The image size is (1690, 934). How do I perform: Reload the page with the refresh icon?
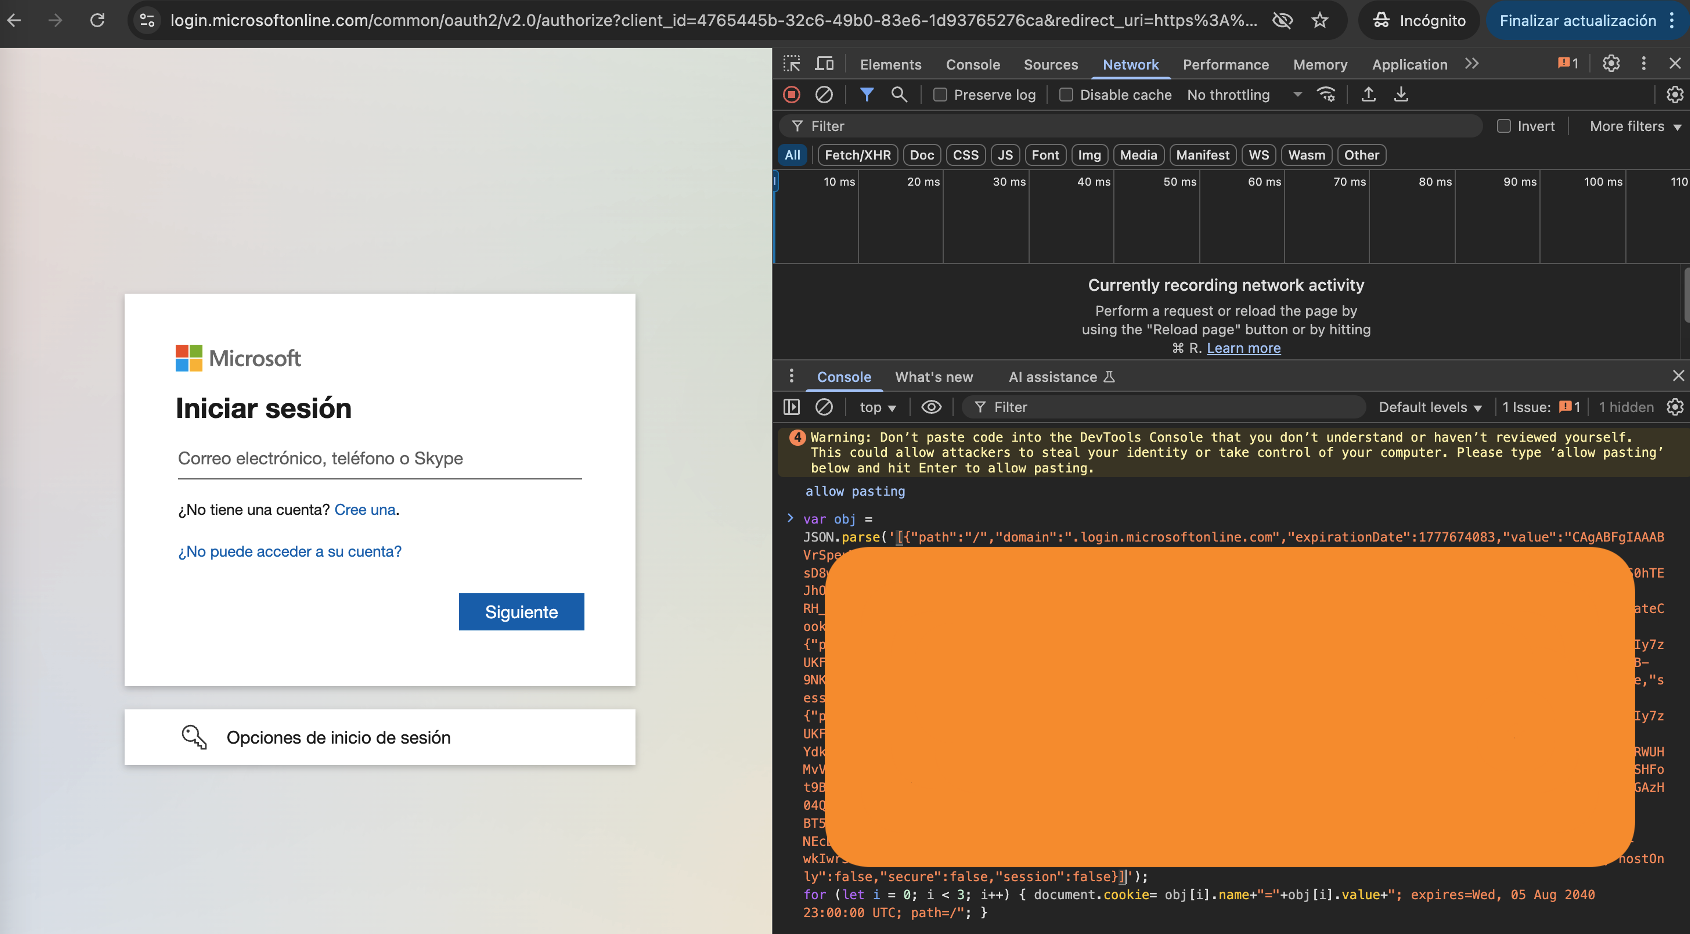[x=97, y=20]
